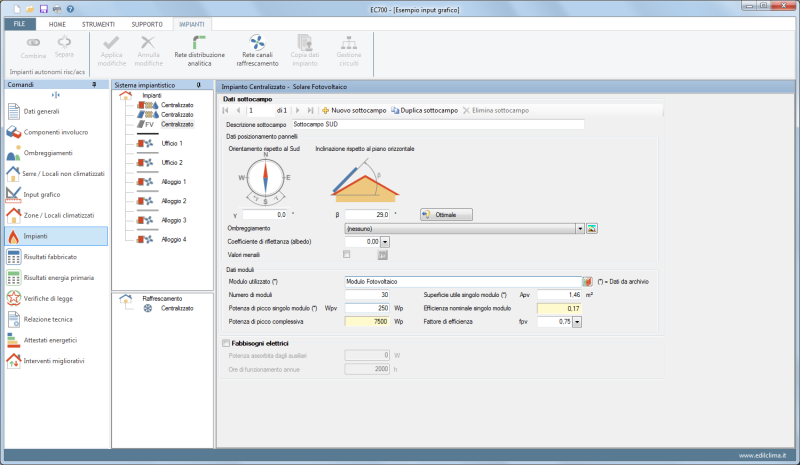This screenshot has height=465, width=800.
Task: Select Impianti in Comandi panel
Action: pos(56,236)
